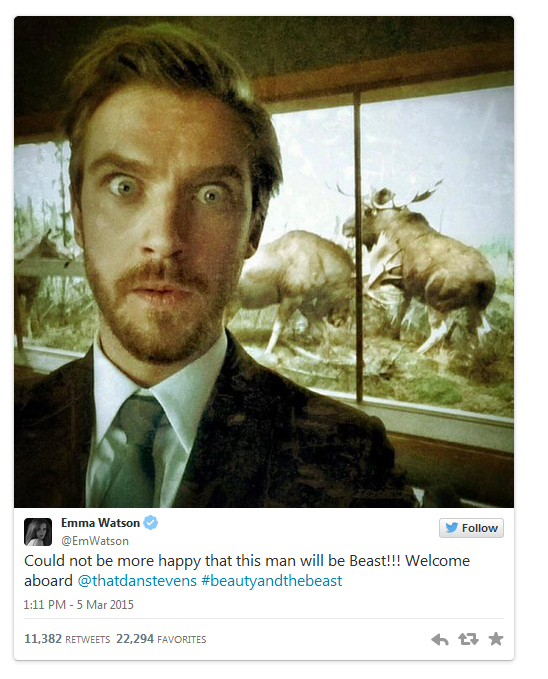Open the @EmWatson handle

click(95, 541)
